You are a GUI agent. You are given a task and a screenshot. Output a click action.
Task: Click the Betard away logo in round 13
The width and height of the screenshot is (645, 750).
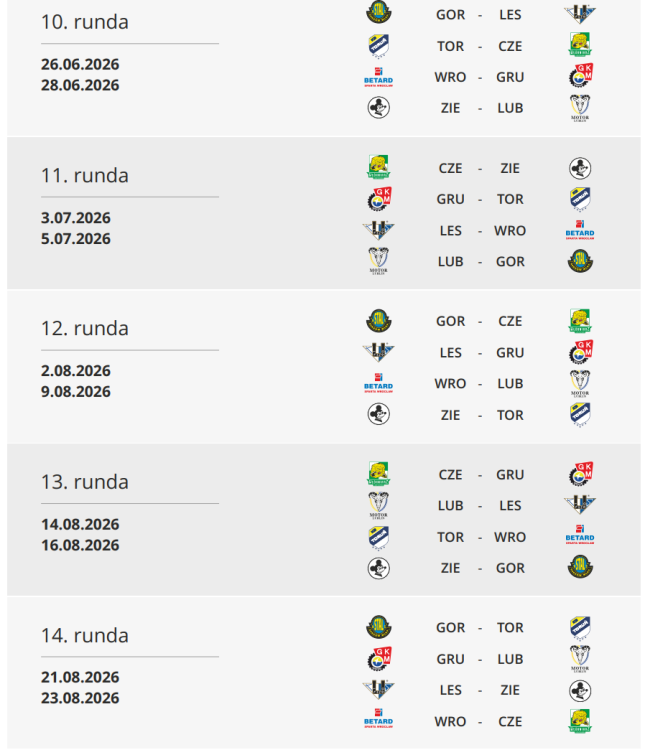580,537
